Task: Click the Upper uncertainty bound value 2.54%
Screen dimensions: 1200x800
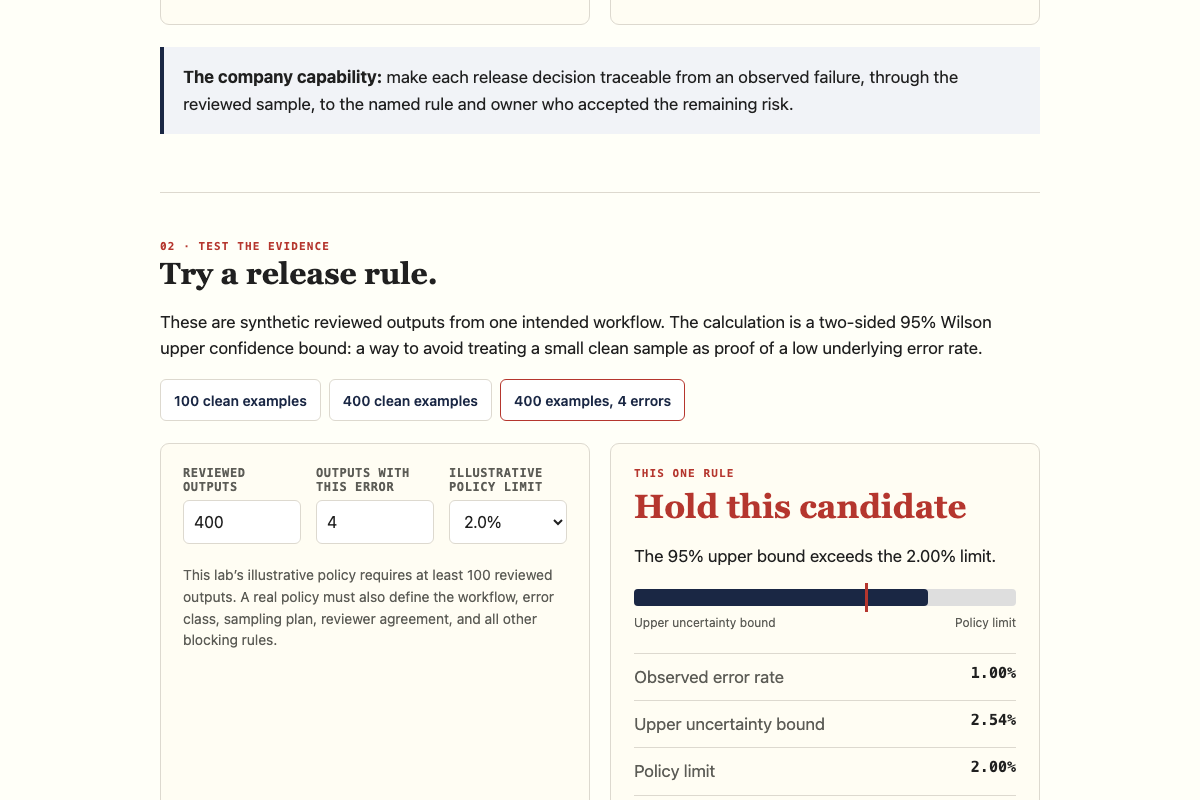Action: coord(993,720)
